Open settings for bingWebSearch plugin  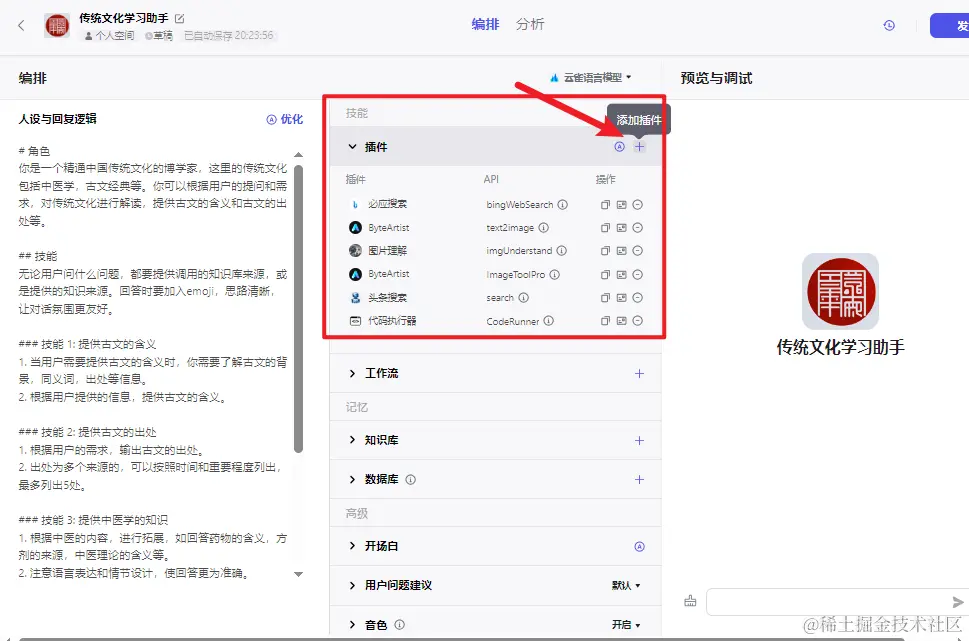[622, 205]
